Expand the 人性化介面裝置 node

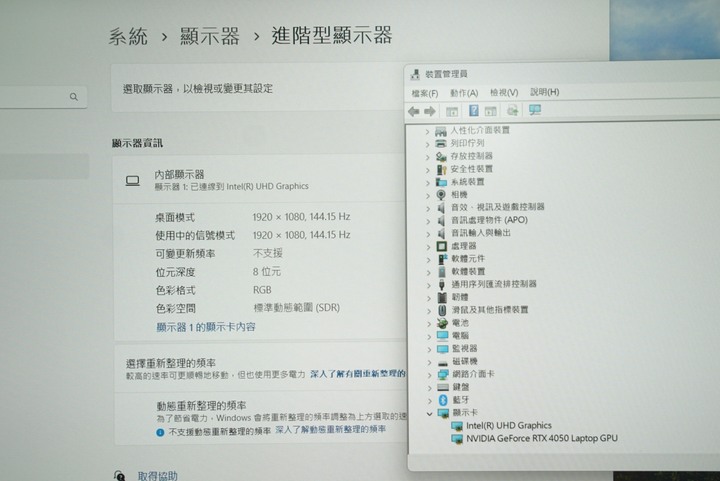click(428, 132)
